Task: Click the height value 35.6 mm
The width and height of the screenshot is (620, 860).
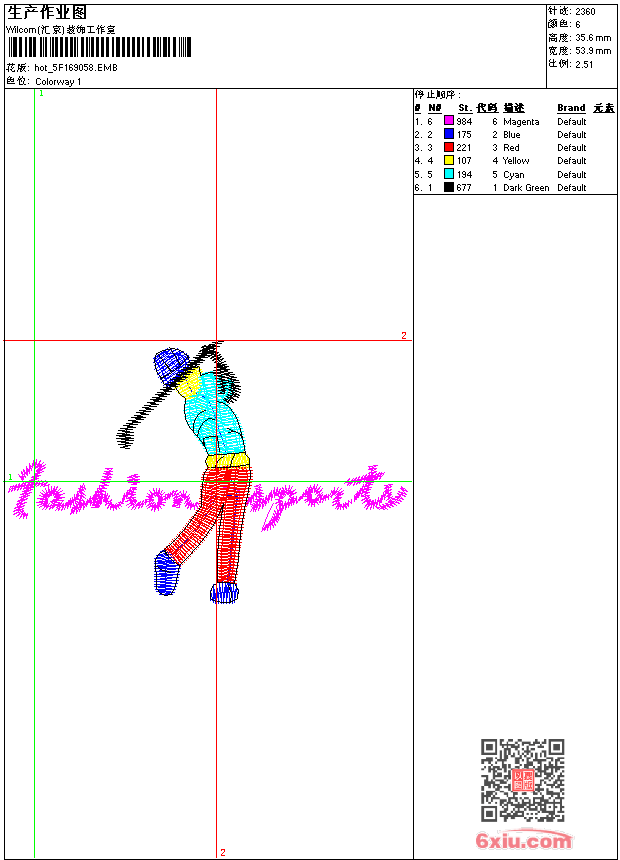Action: click(593, 38)
